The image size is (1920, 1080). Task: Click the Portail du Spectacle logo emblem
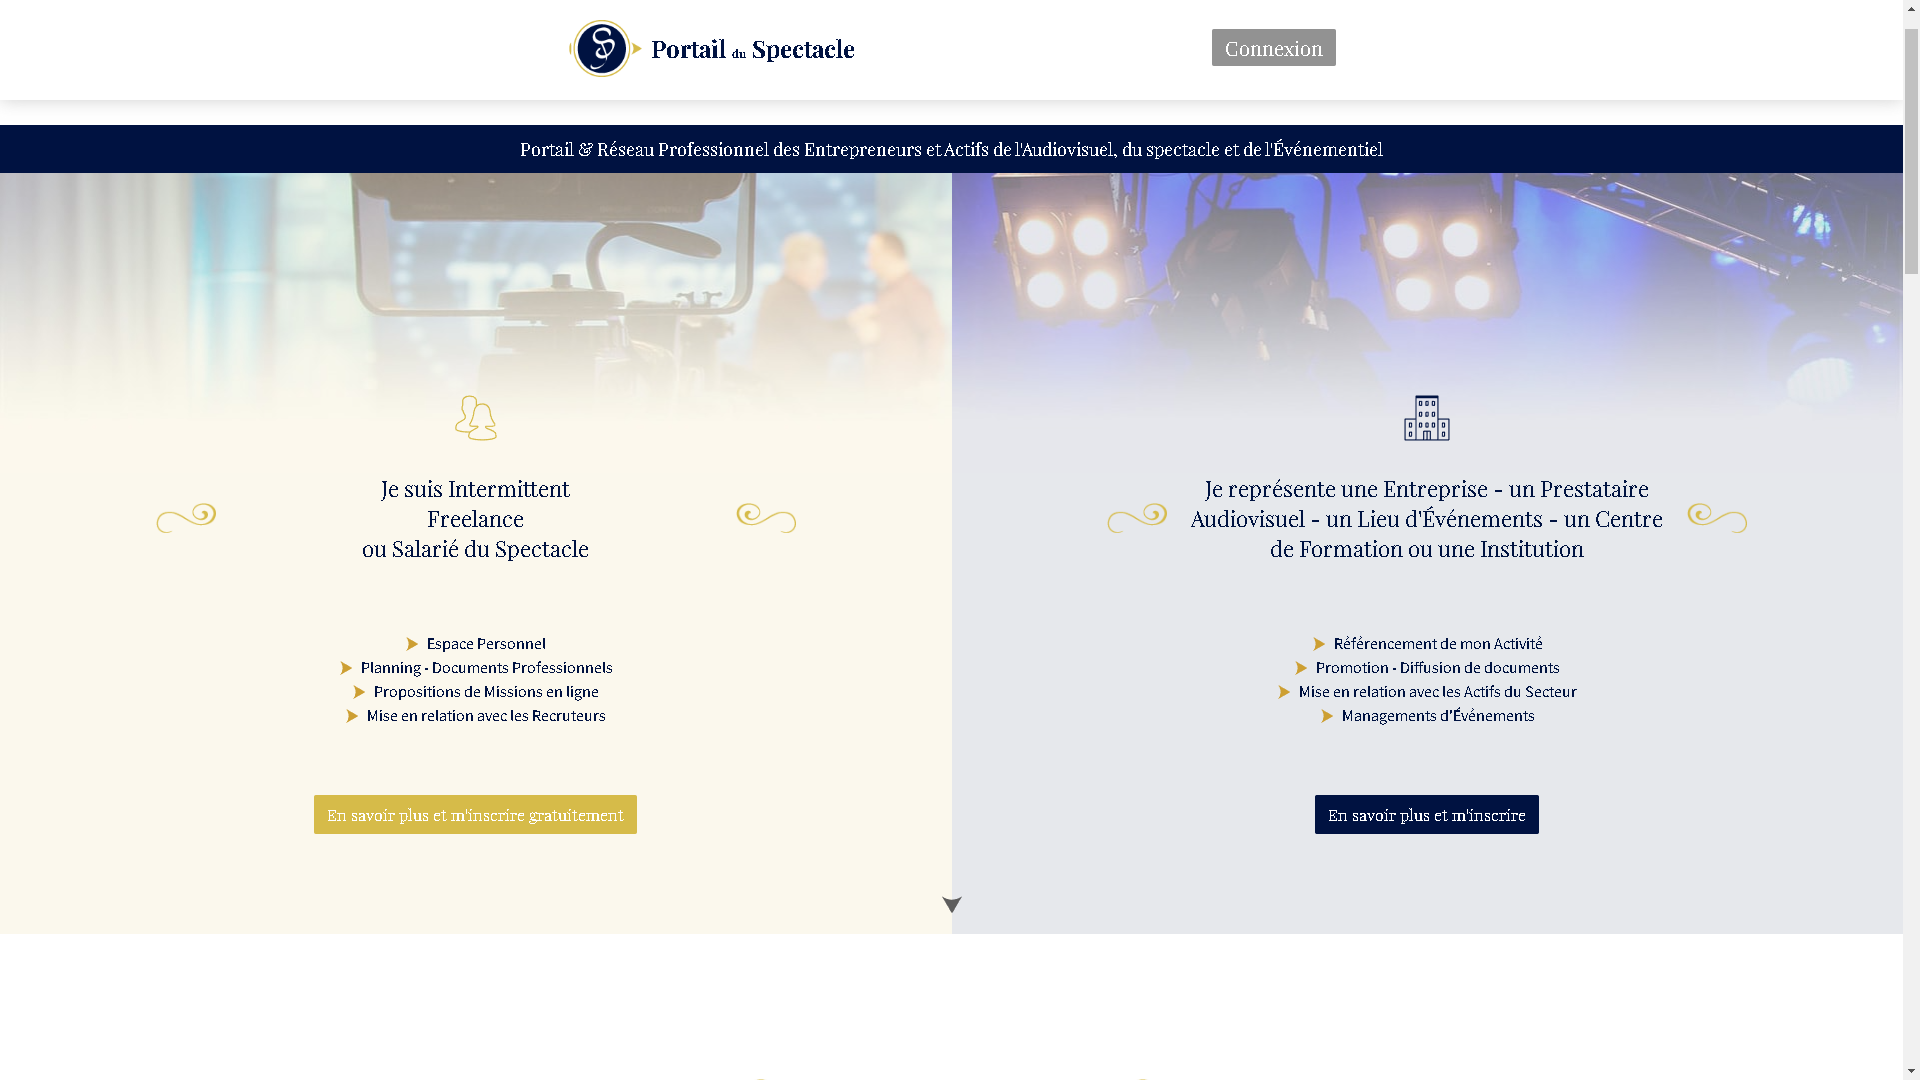605,48
